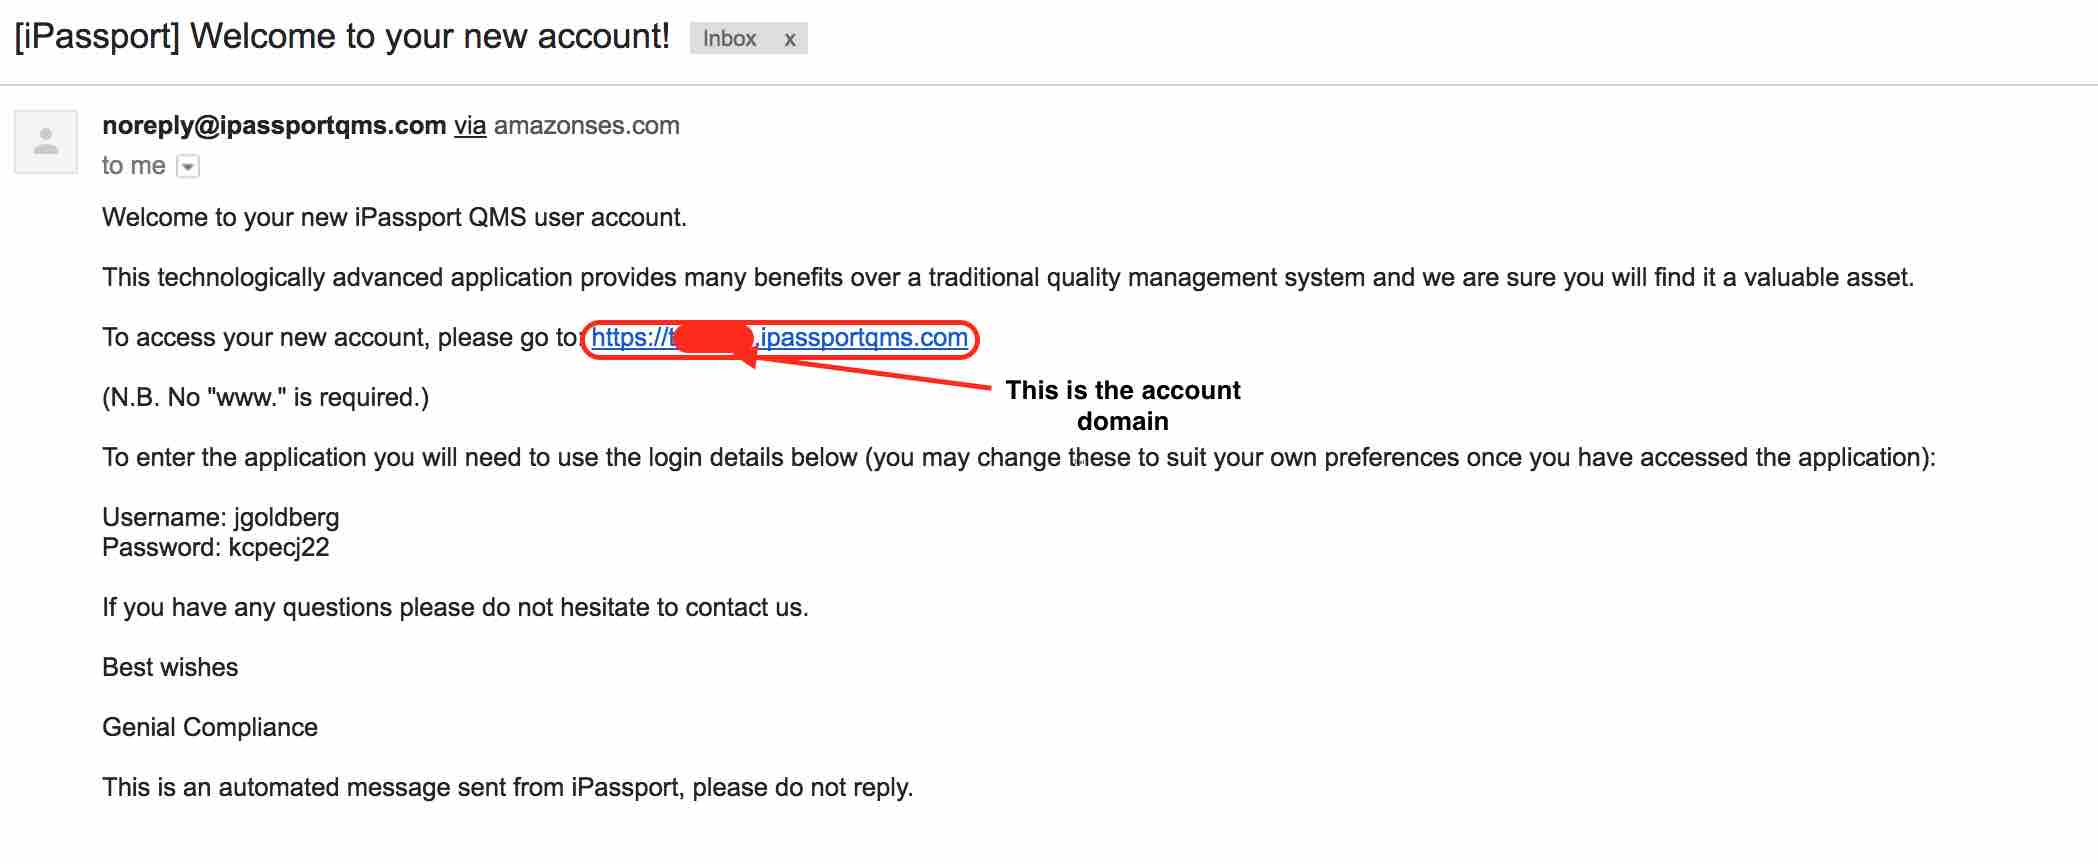
Task: Click 'Welcome to your new iPassport QMS' line
Action: [394, 217]
